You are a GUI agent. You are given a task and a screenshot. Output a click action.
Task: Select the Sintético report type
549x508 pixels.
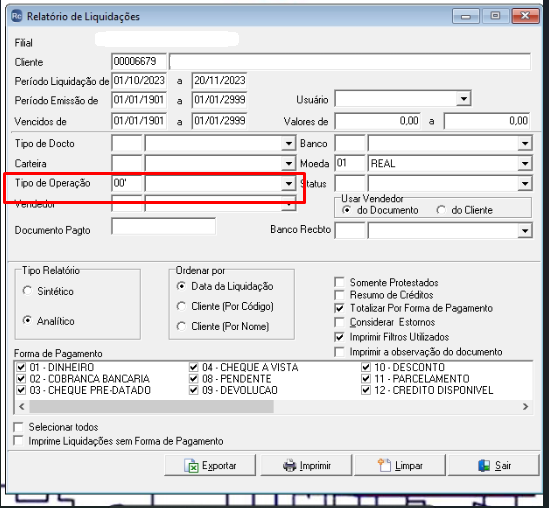[x=27, y=291]
